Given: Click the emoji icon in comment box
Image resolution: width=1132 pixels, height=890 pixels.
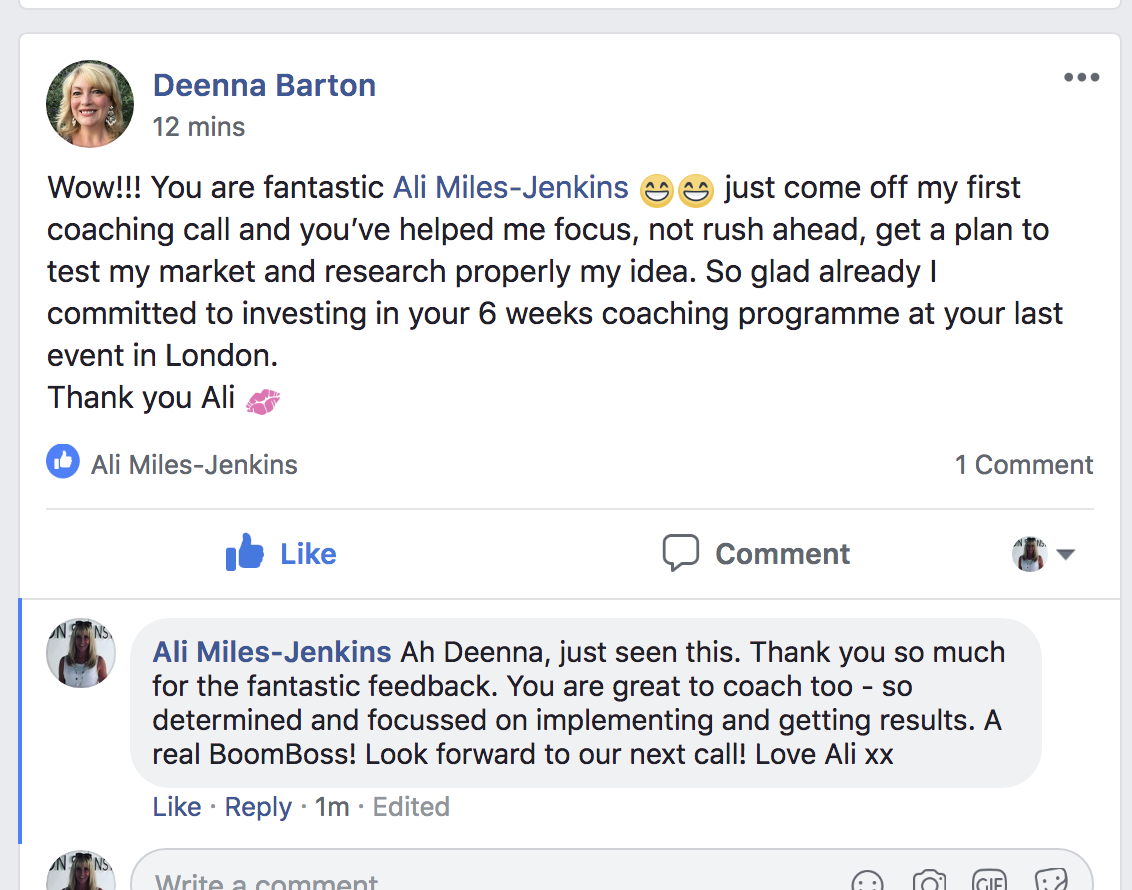Looking at the screenshot, I should click(867, 882).
